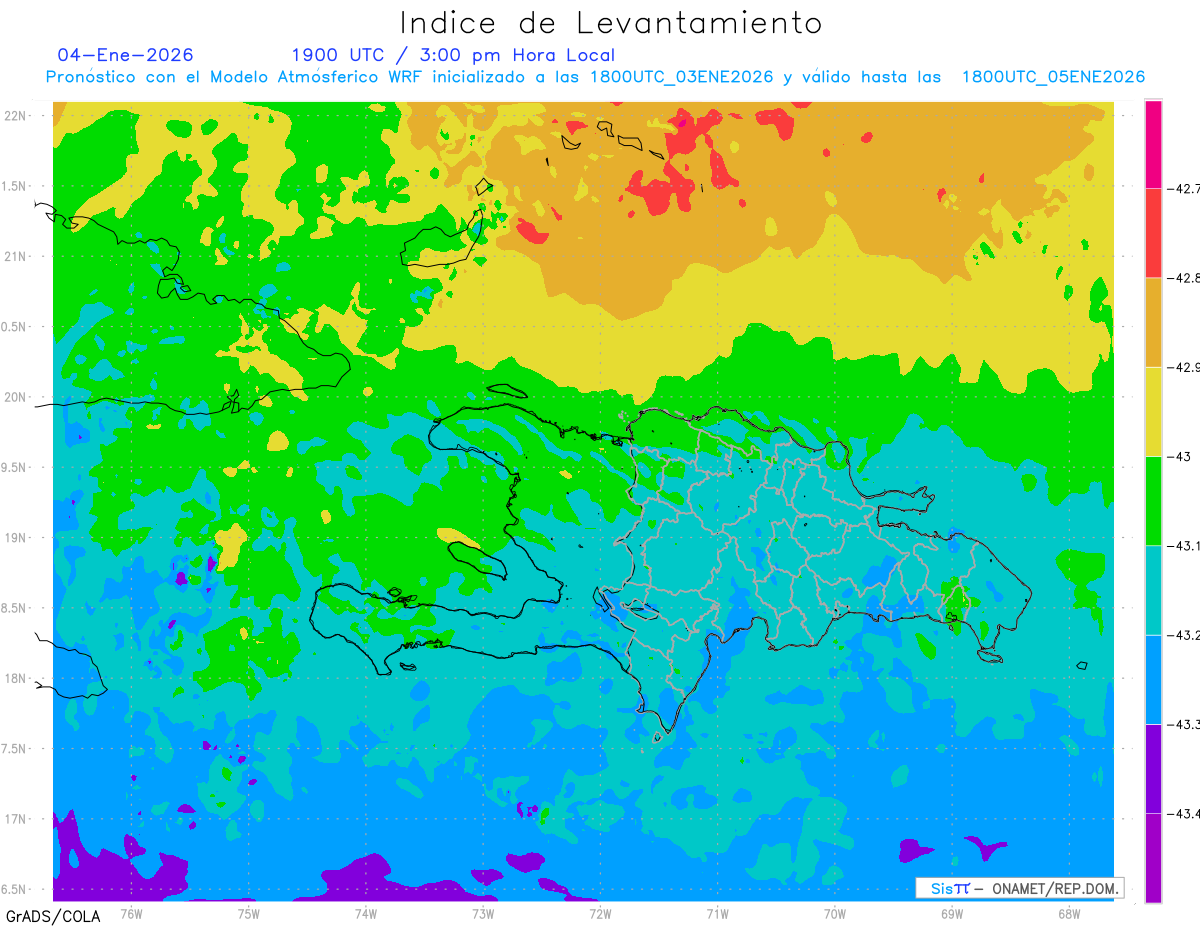Select the red colorbar segment below -42.7
The width and height of the screenshot is (1200, 927).
pyautogui.click(x=1153, y=233)
